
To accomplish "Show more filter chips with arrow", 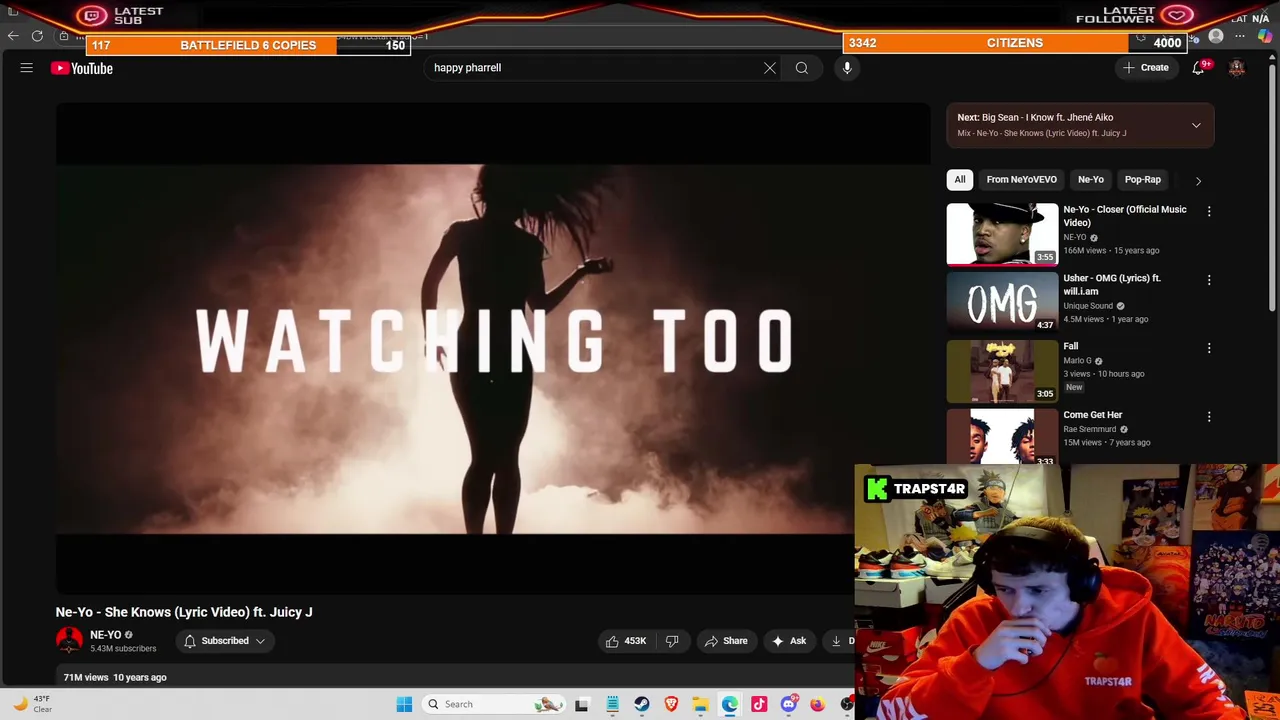I will point(1198,181).
